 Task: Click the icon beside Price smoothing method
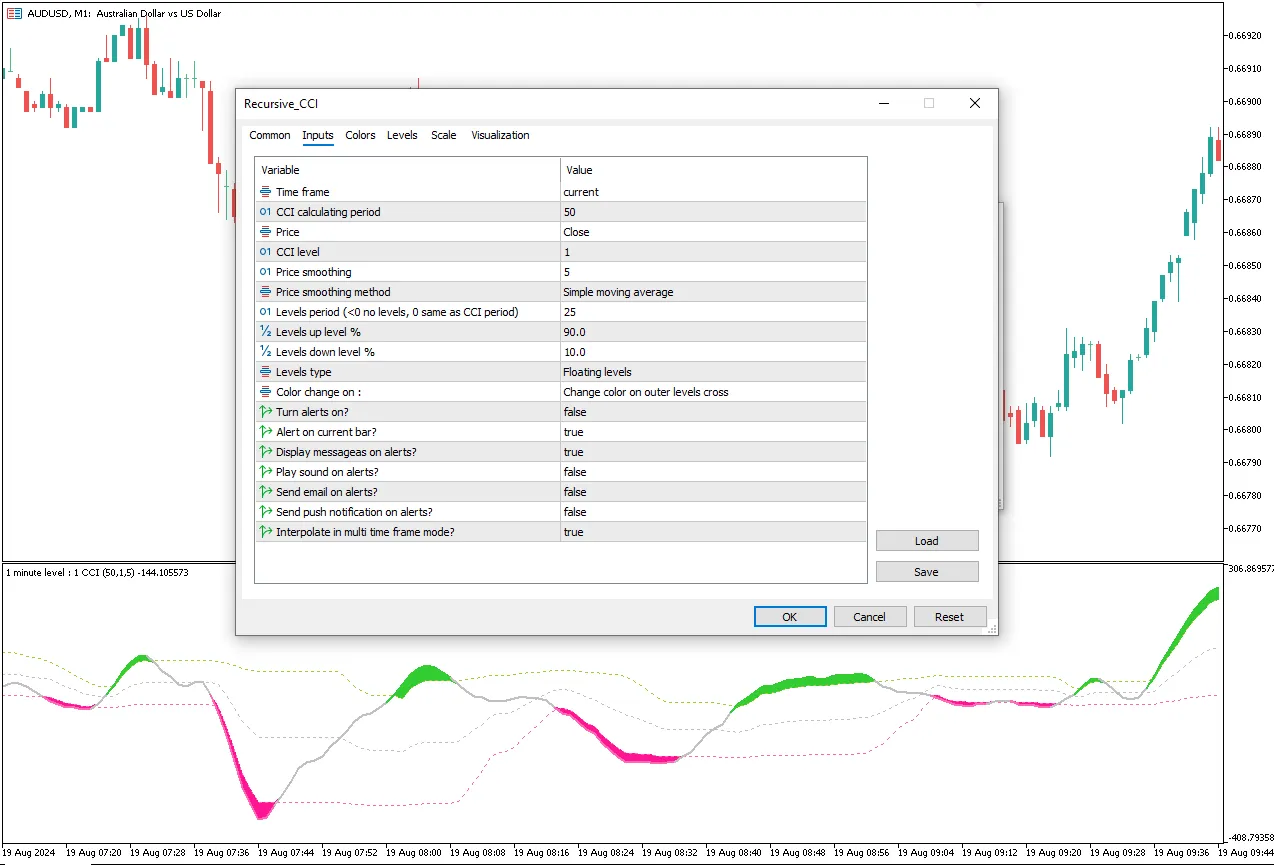pyautogui.click(x=265, y=292)
